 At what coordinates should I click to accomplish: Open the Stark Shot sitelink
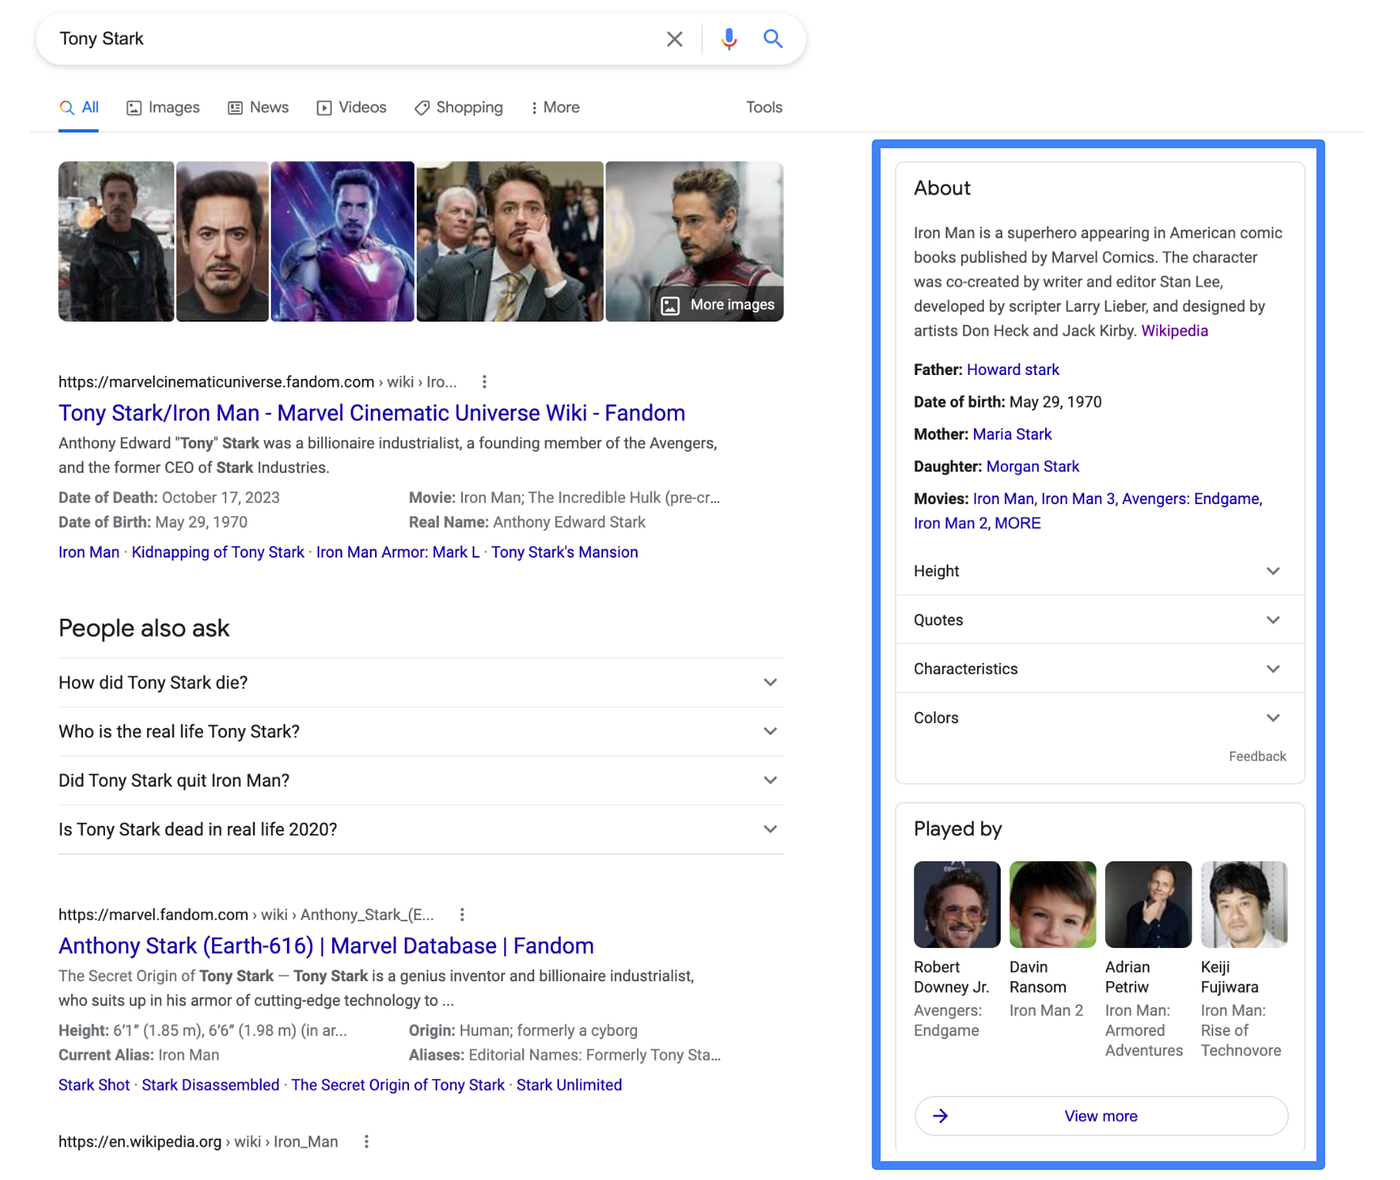pos(94,1086)
